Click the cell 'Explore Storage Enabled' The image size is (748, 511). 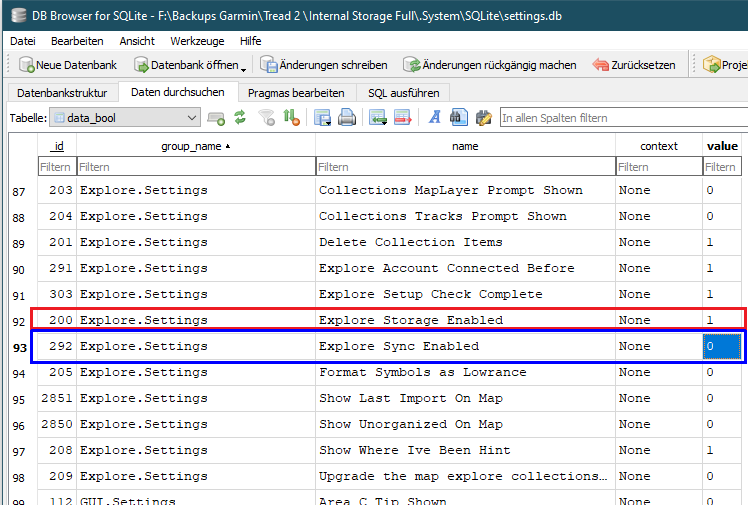465,320
